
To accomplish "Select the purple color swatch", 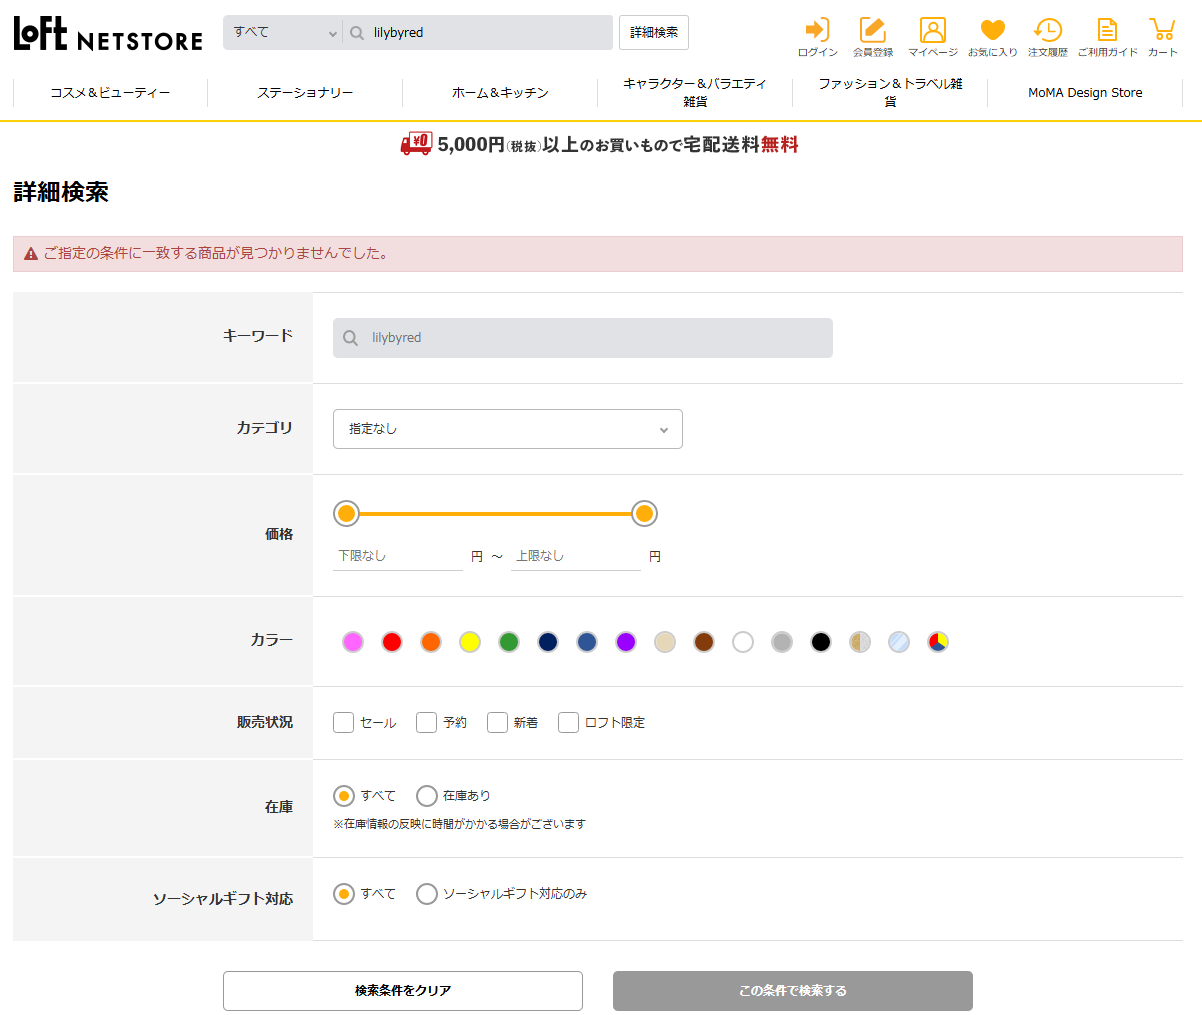I will (x=626, y=642).
